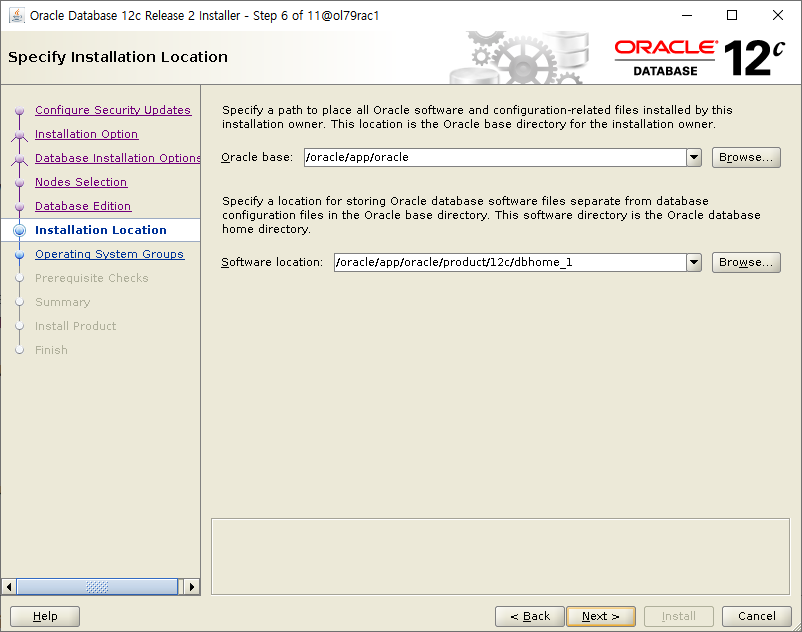The height and width of the screenshot is (632, 802).
Task: Open the Help button
Action: [45, 616]
